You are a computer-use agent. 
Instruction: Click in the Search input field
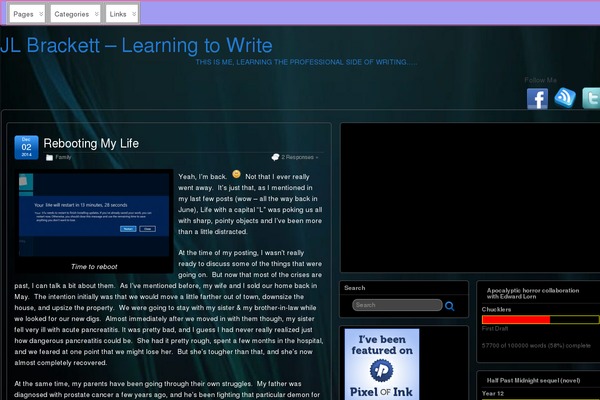pos(396,305)
